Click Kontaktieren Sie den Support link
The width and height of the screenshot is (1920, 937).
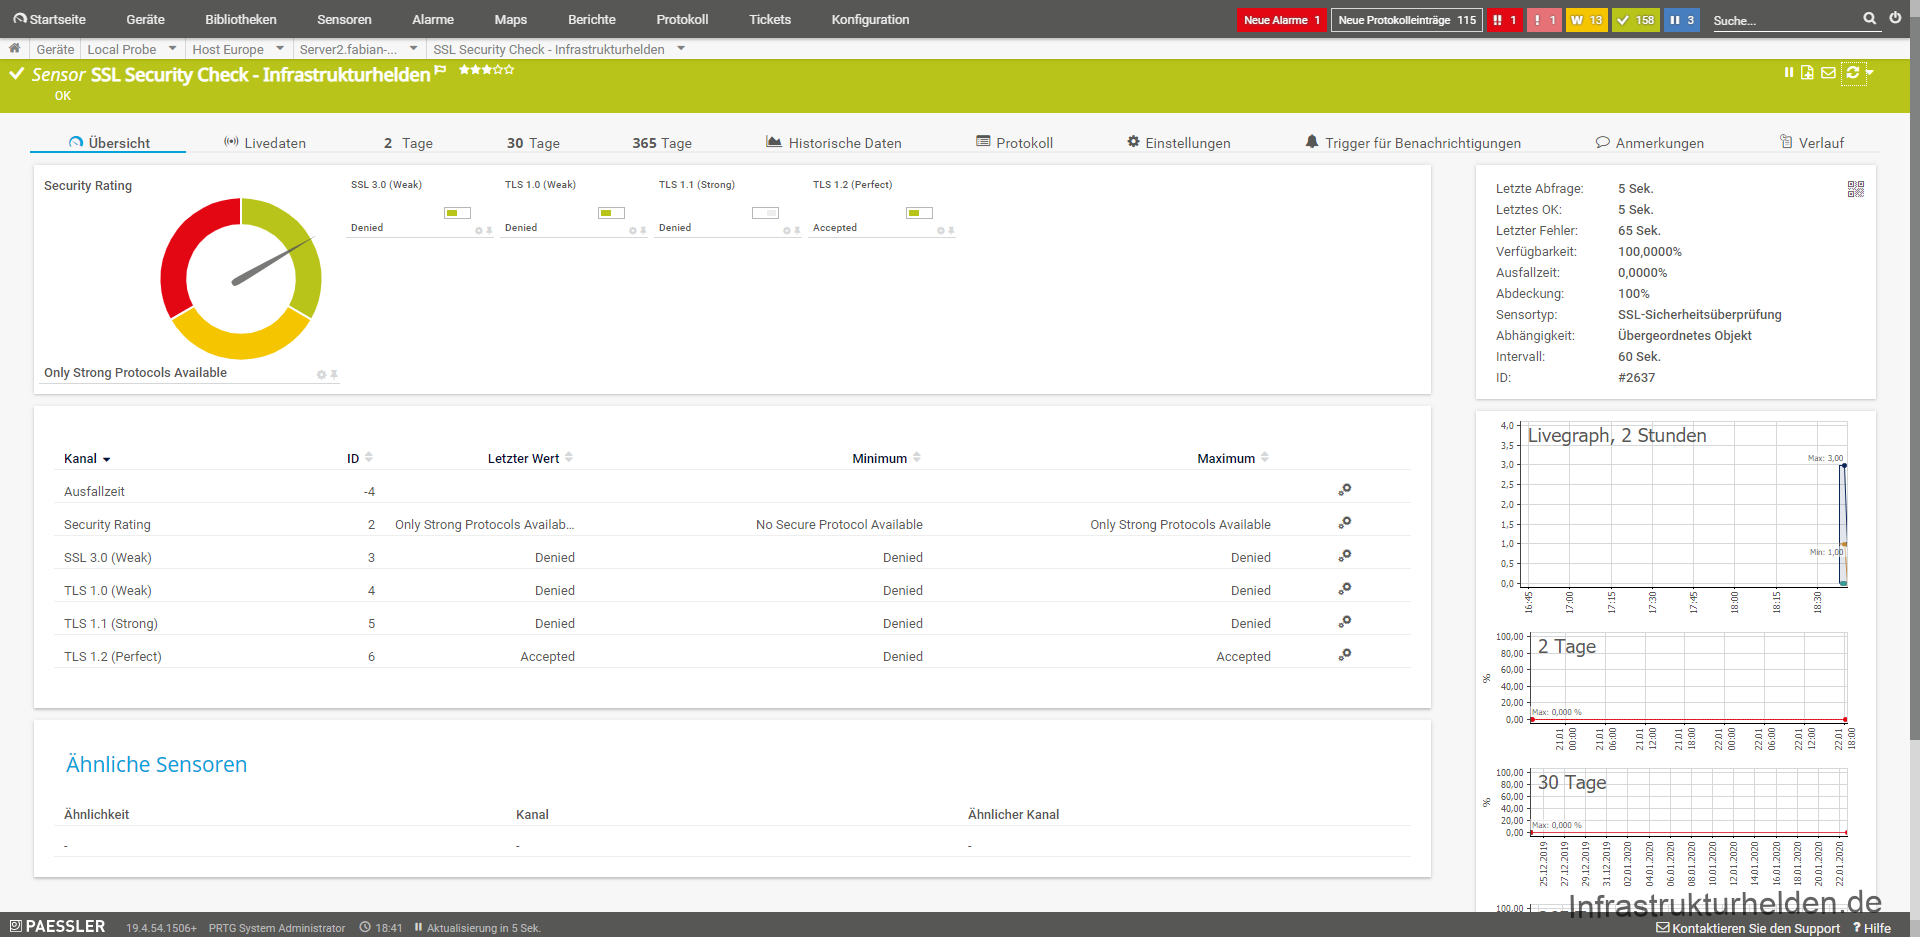[x=1748, y=928]
